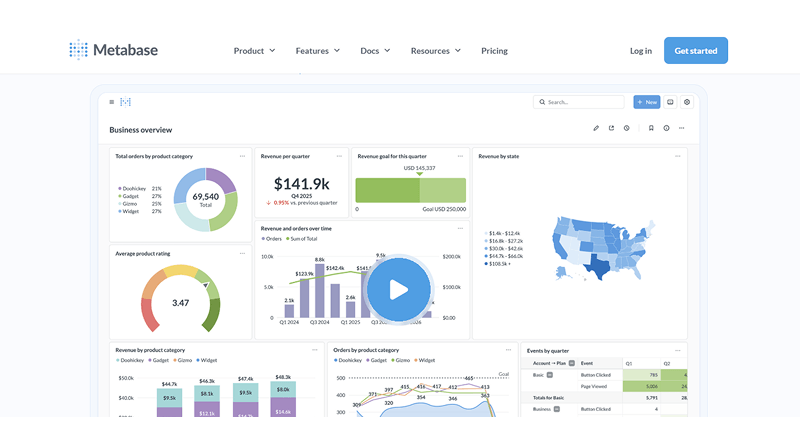Expand the Resources dropdown menu

pyautogui.click(x=436, y=51)
